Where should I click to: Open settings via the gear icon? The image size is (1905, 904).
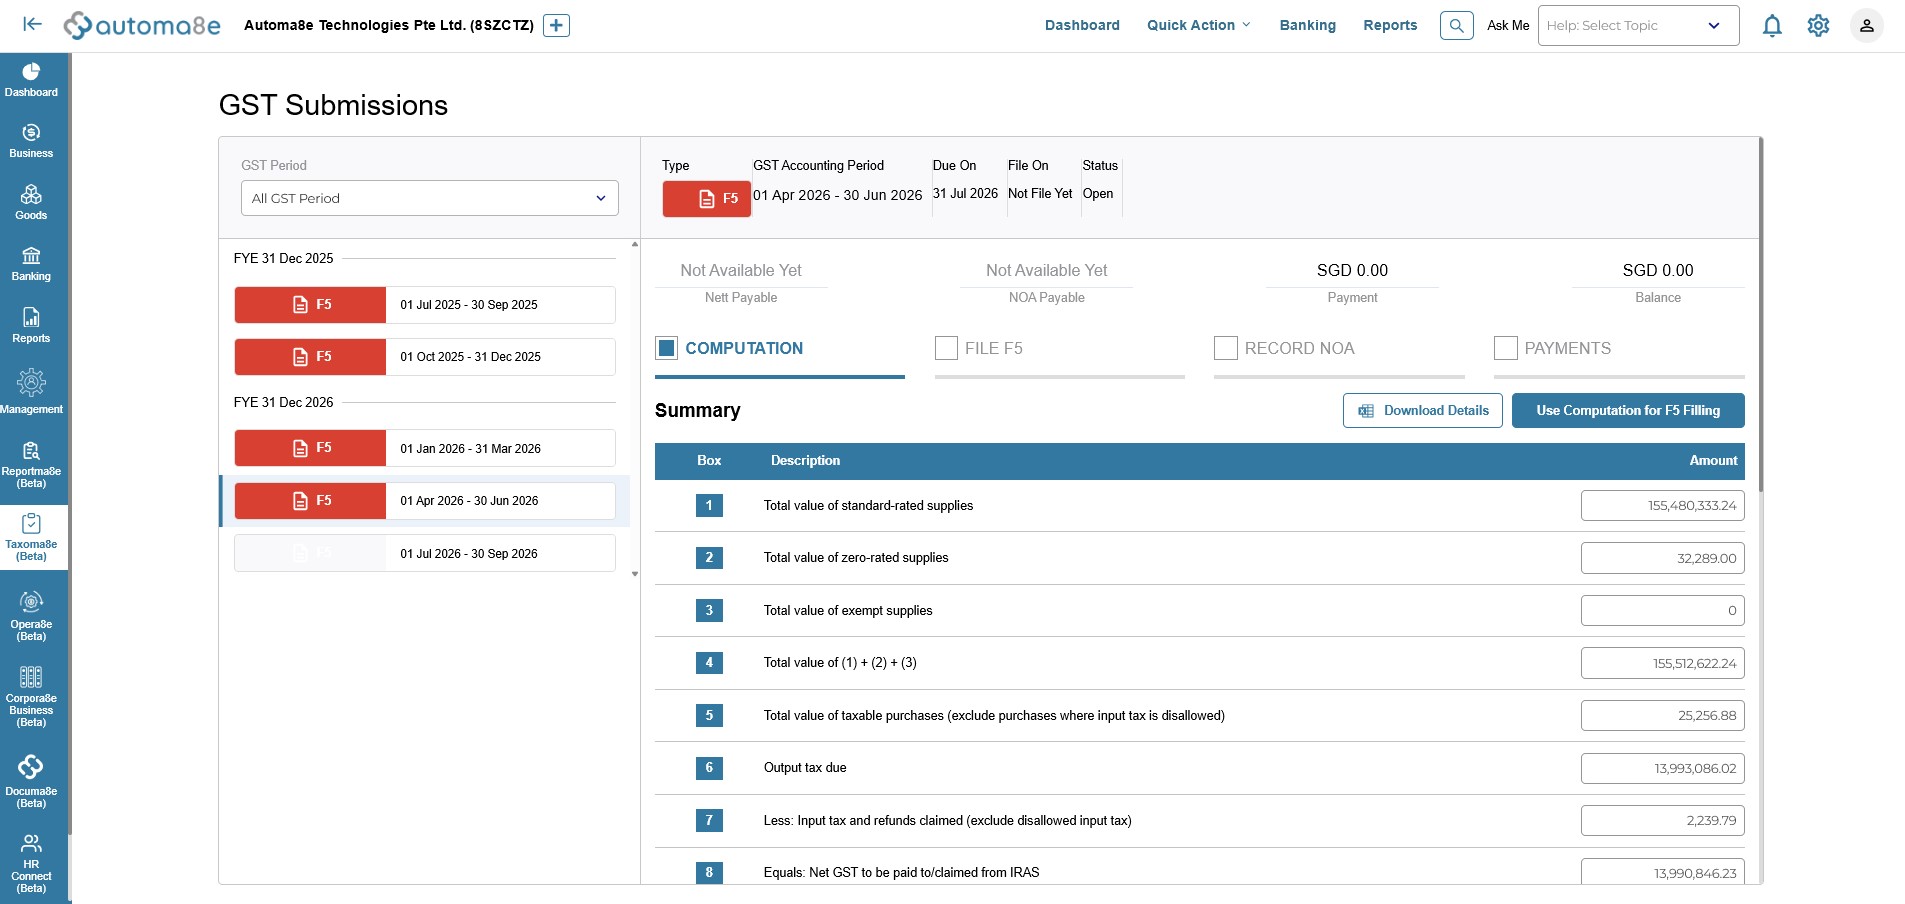[x=1818, y=25]
